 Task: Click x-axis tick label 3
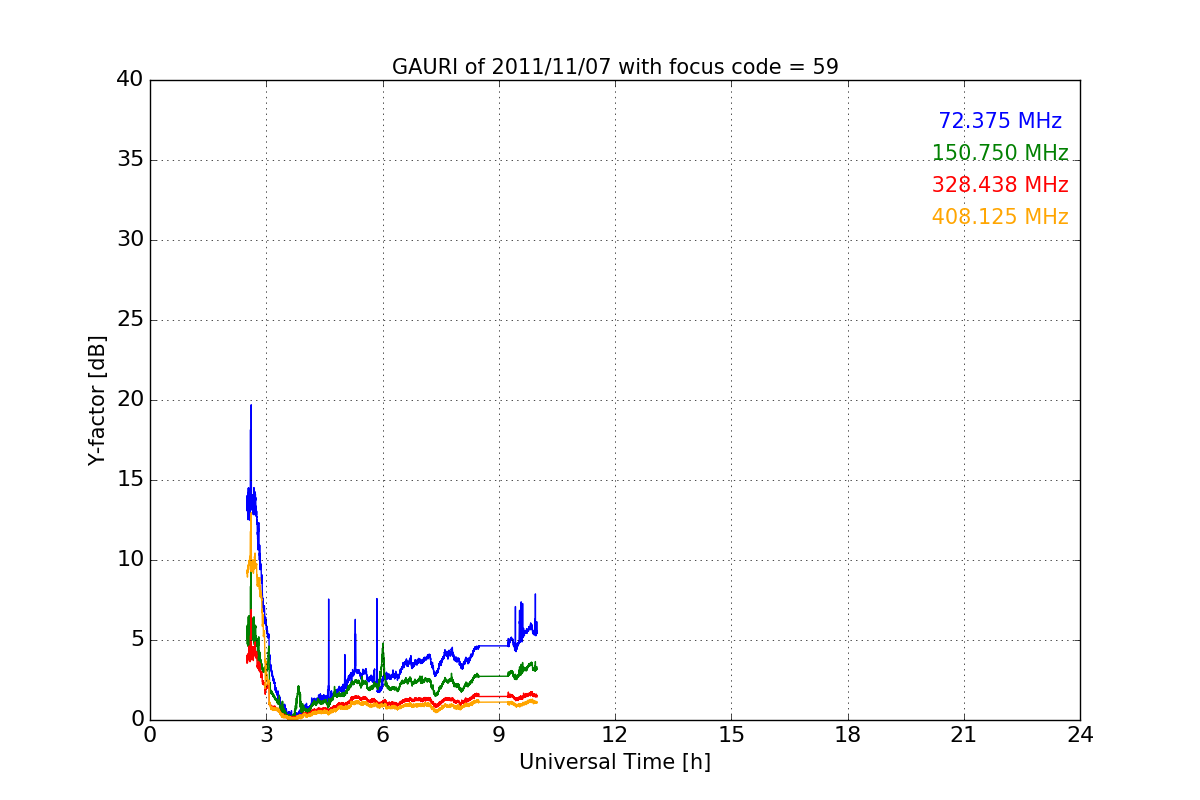pos(266,734)
